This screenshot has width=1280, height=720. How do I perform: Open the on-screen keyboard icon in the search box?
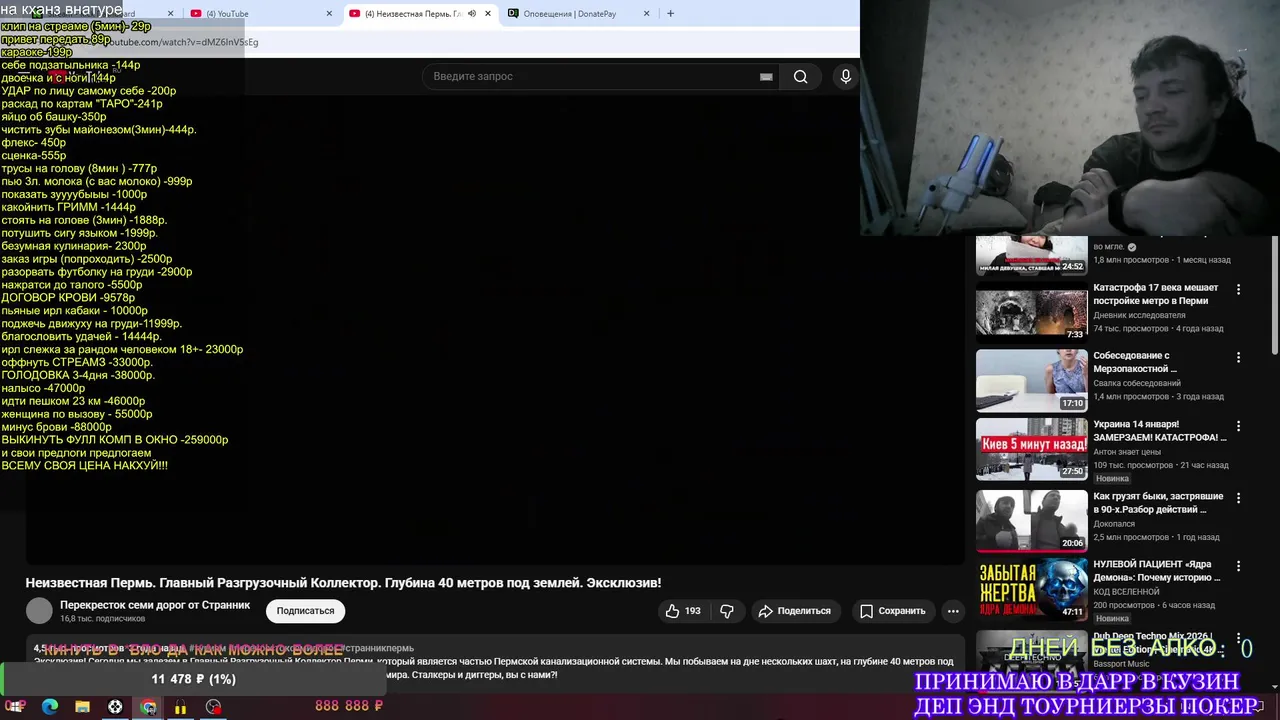coord(766,77)
